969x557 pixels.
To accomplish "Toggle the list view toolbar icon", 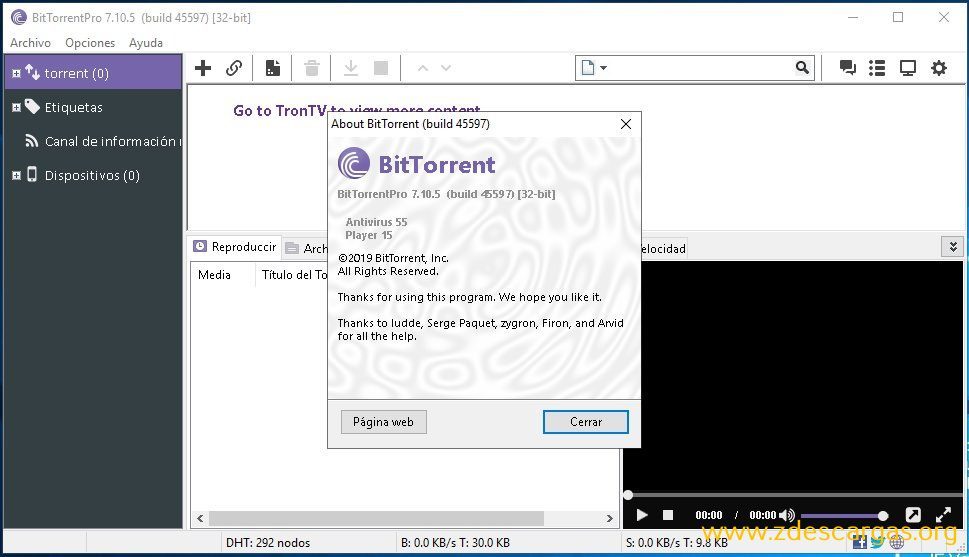I will 877,67.
